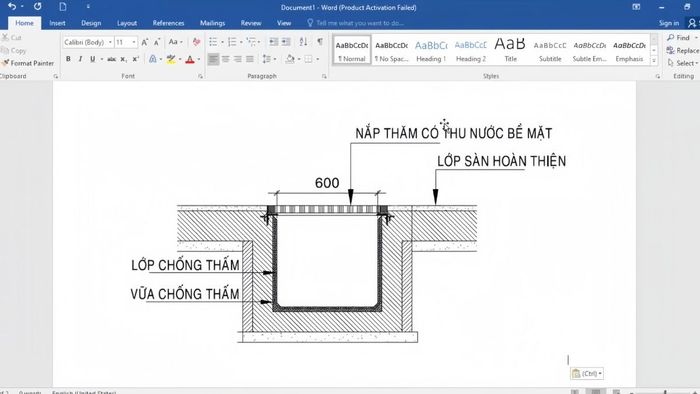Toggle Italic formatting
700x394 pixels.
point(80,59)
